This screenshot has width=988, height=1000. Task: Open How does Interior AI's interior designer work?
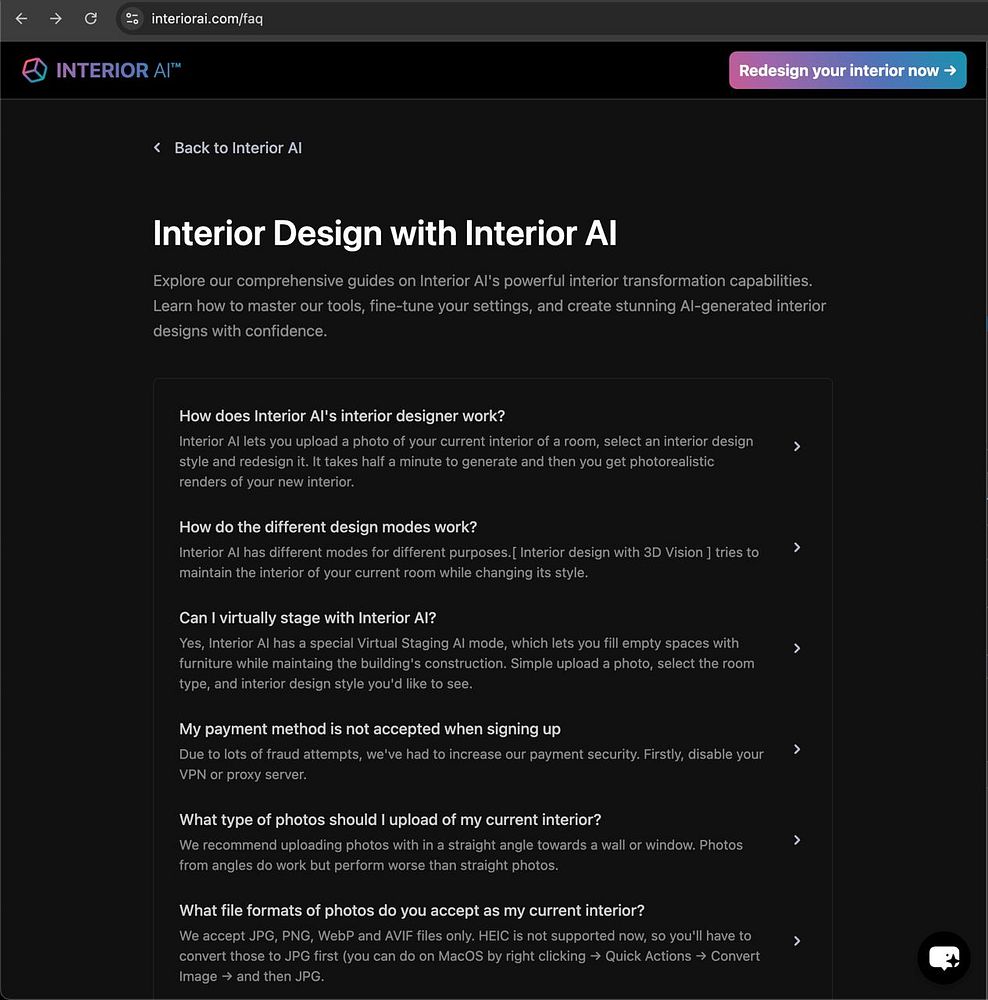tap(342, 416)
